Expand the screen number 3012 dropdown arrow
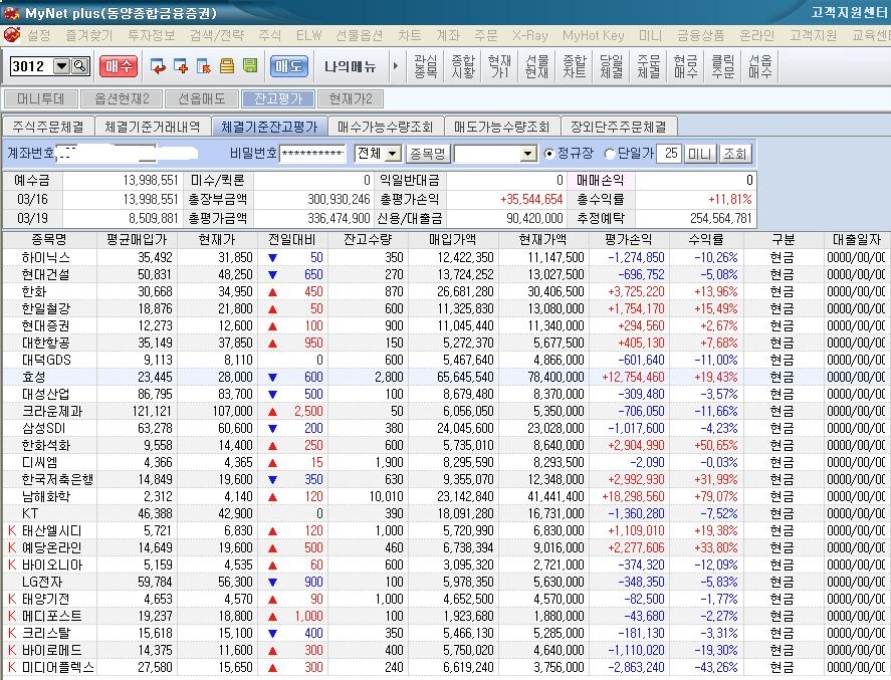Viewport: 891px width, 680px height. [61, 66]
